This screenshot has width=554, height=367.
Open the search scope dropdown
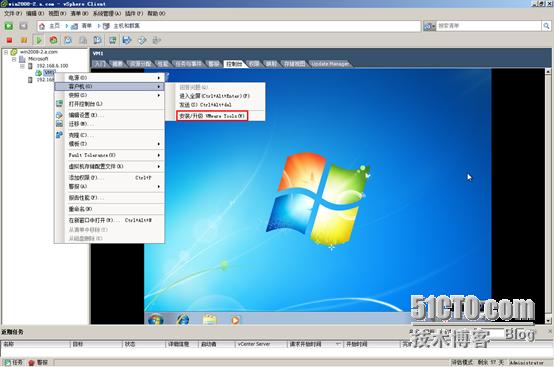[429, 26]
